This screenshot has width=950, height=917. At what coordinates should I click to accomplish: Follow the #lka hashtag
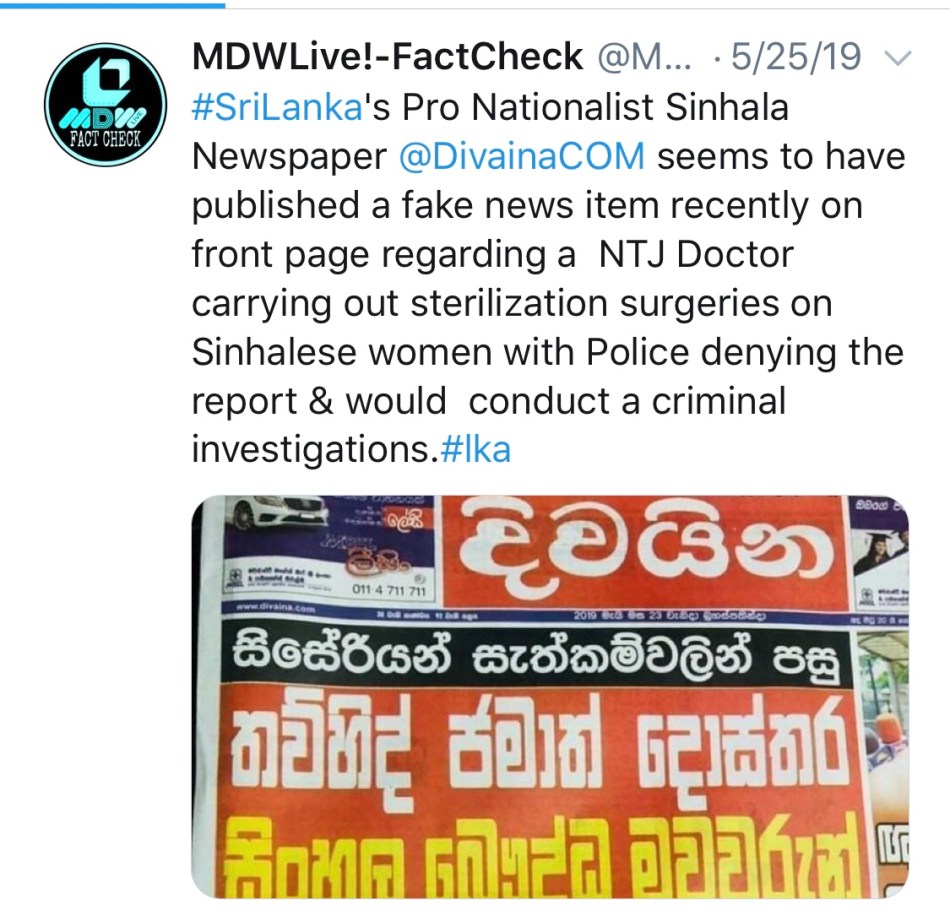(x=476, y=449)
